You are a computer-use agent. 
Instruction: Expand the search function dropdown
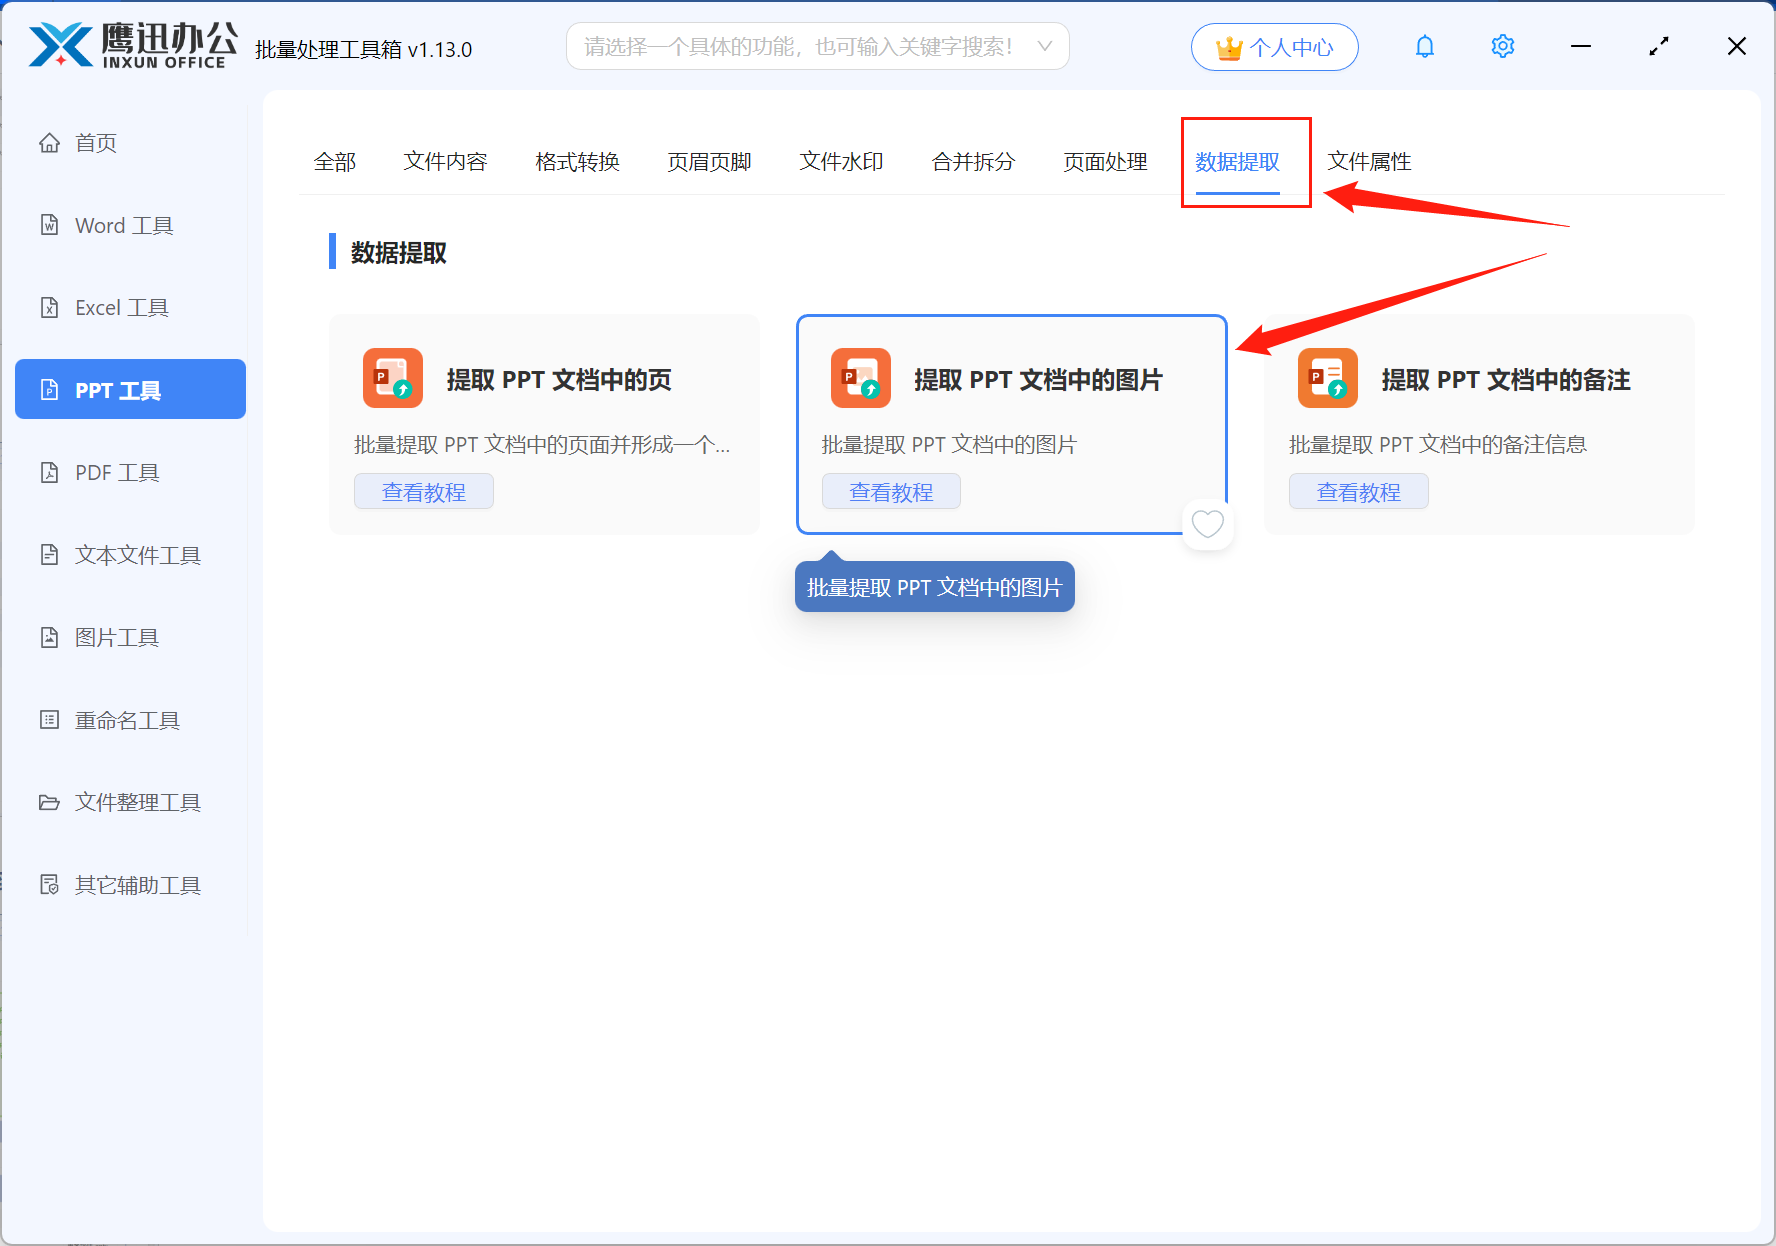[x=1044, y=46]
